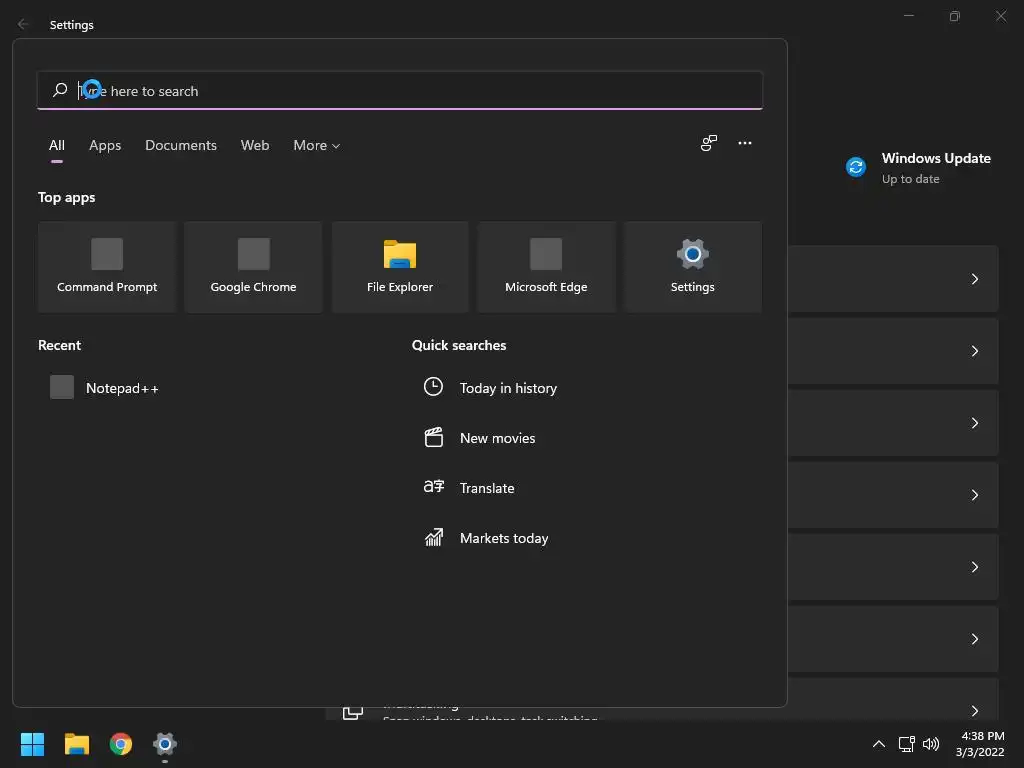Click the Quick searches heading text
This screenshot has width=1024, height=768.
tap(459, 345)
